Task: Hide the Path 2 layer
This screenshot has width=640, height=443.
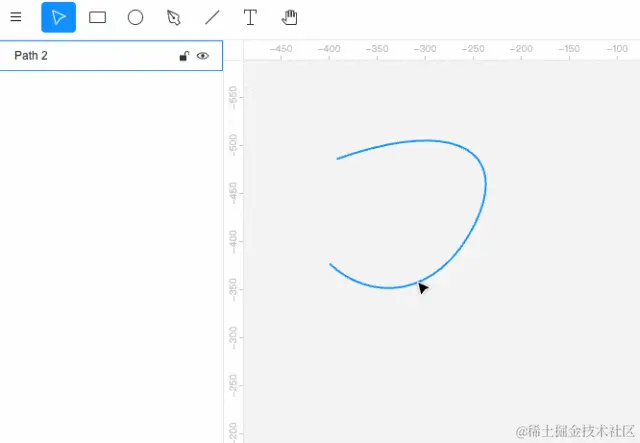Action: 203,56
